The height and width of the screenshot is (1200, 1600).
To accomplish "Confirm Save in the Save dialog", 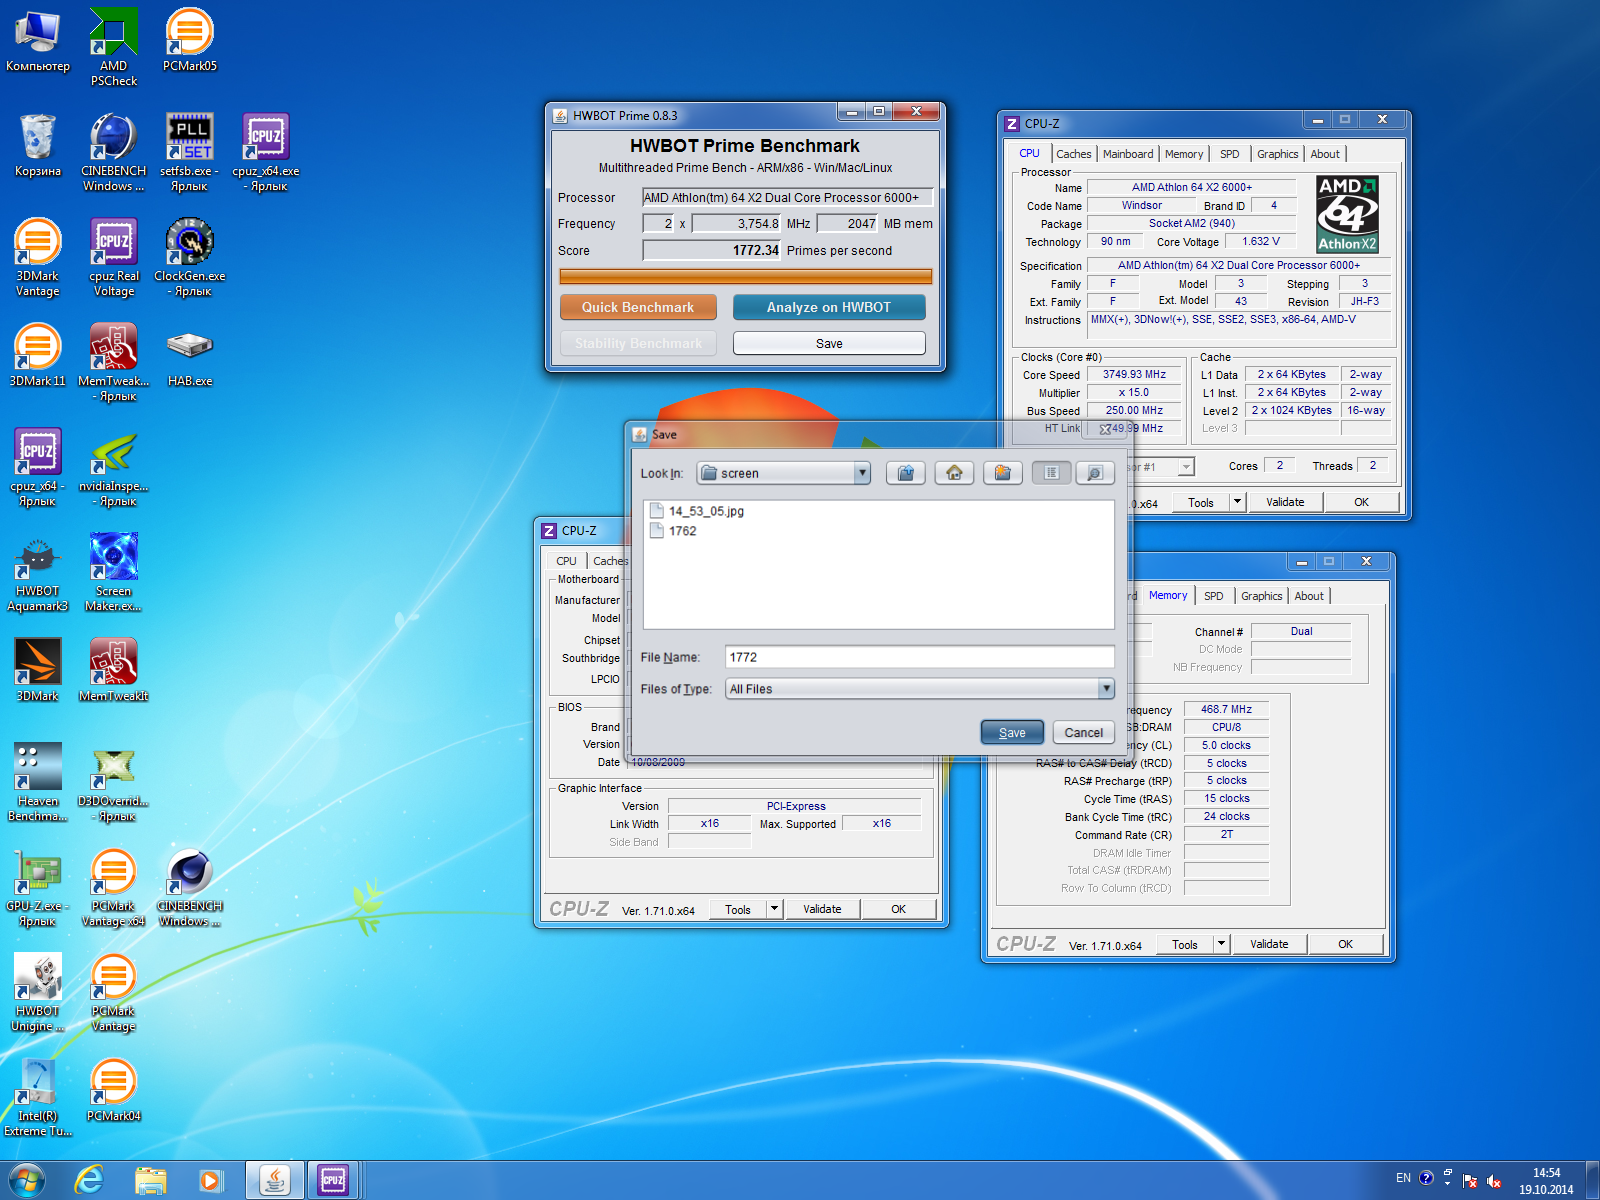I will (x=1012, y=732).
